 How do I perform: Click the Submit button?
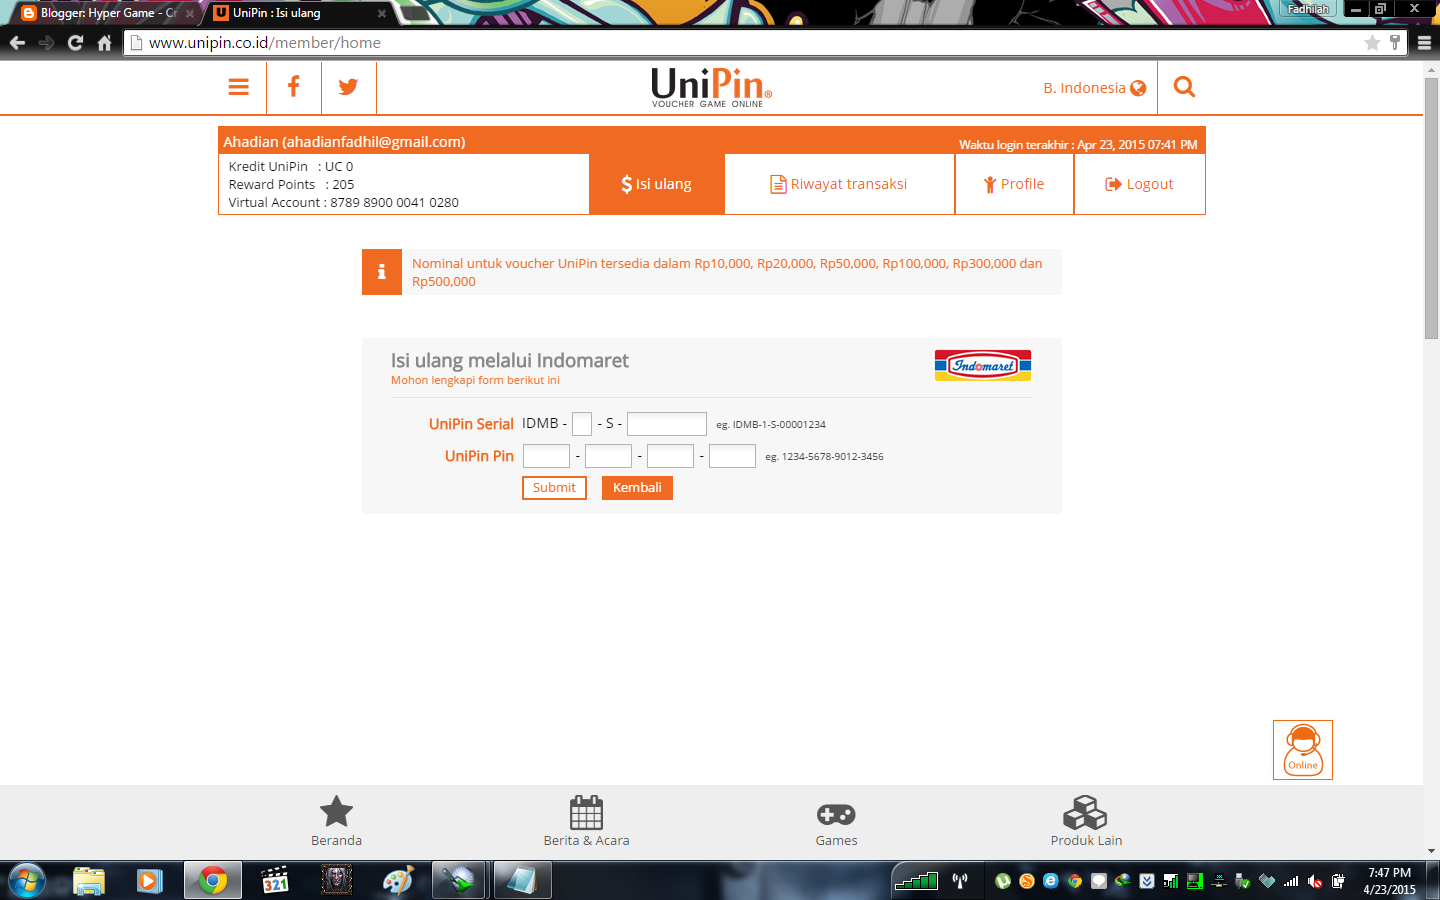coord(554,488)
